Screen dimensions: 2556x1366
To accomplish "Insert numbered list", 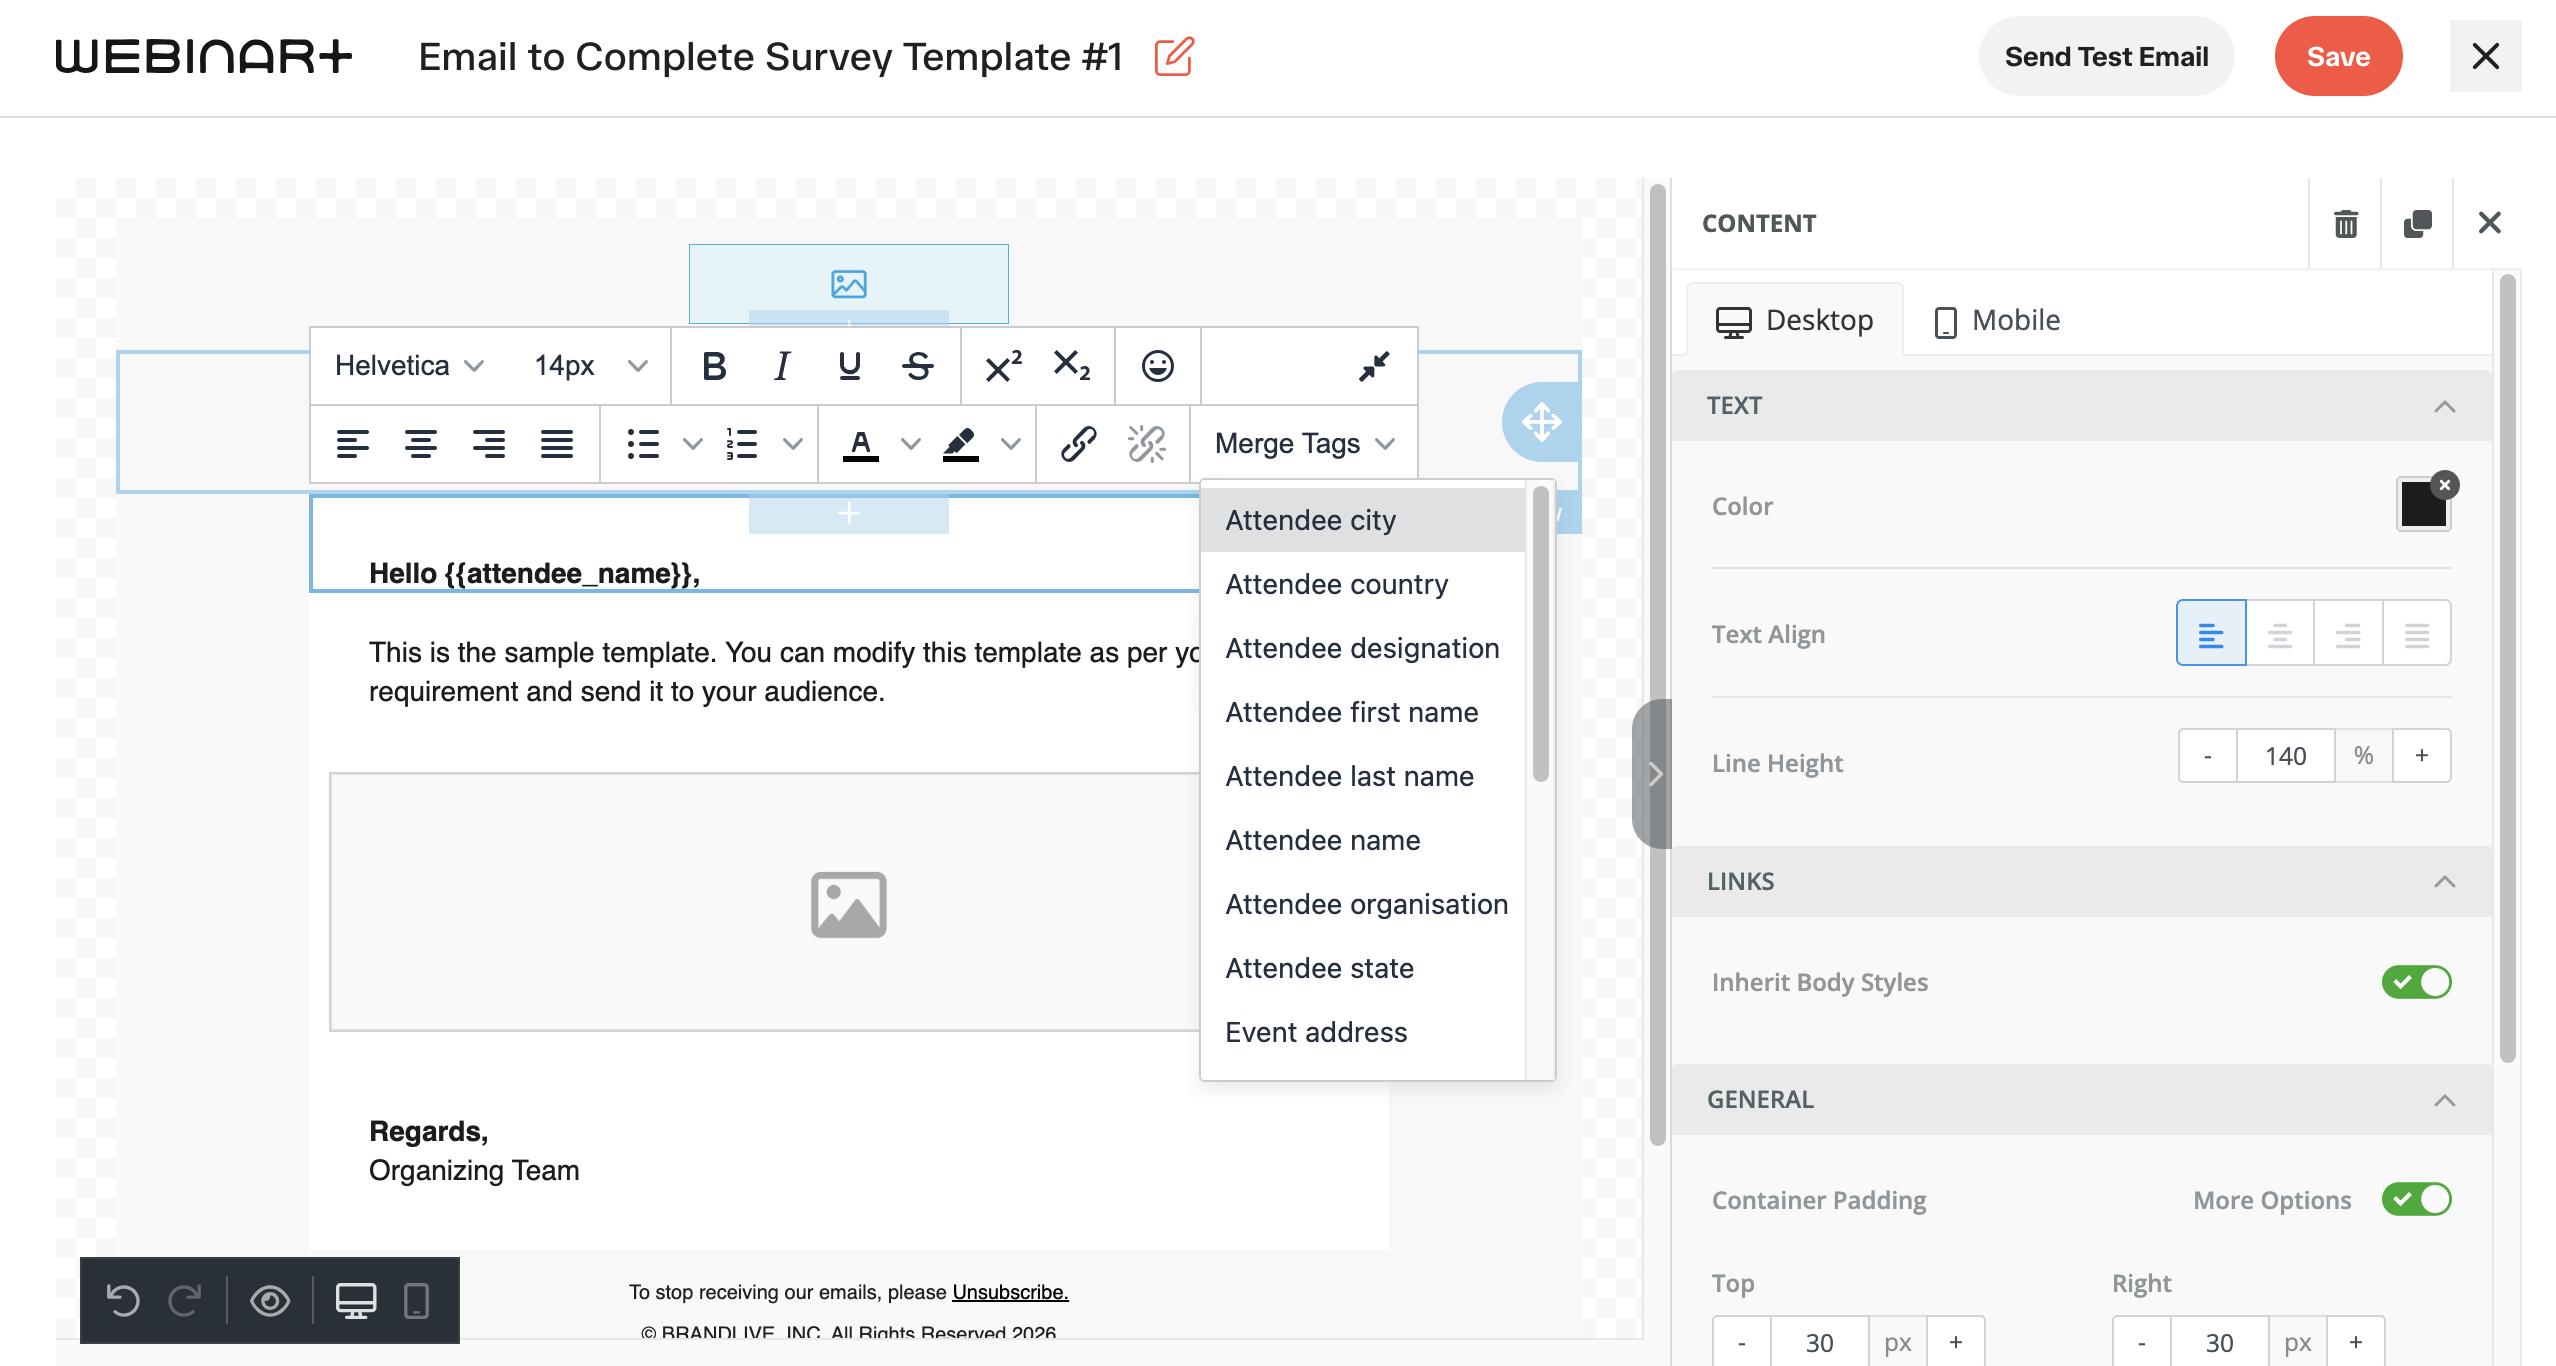I will 742,444.
